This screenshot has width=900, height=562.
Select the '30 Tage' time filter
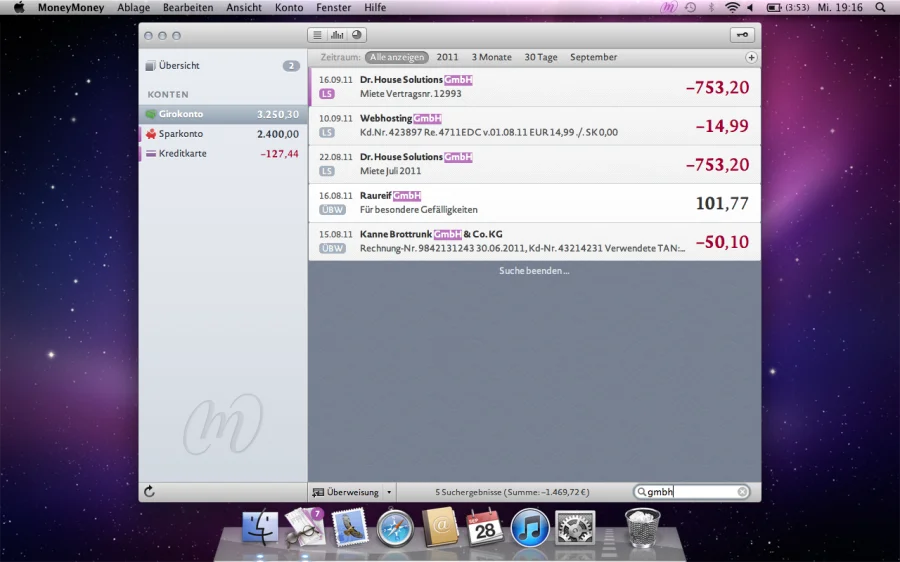pos(541,58)
